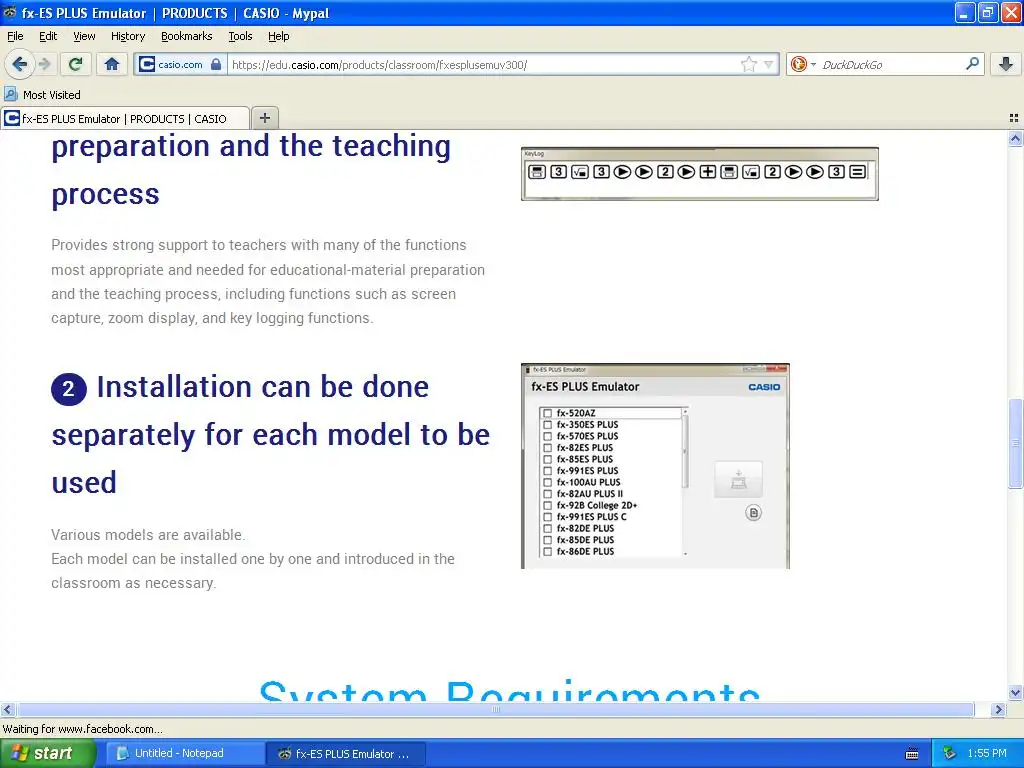
Task: Click the padlock security icon
Action: [x=216, y=64]
